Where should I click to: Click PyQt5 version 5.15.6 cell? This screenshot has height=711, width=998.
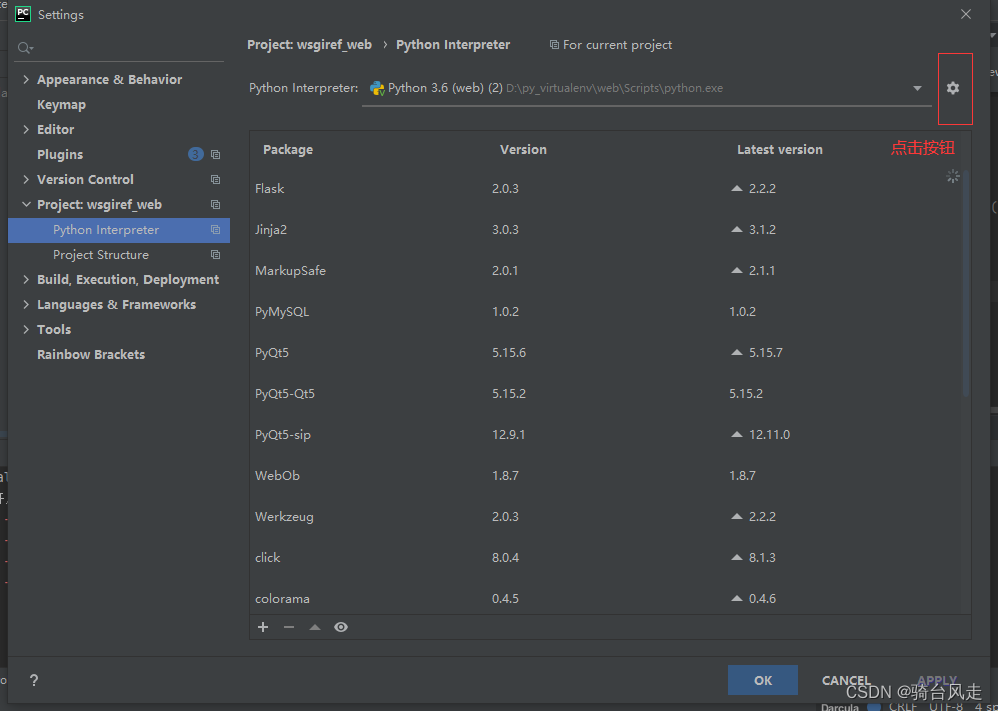(x=509, y=352)
